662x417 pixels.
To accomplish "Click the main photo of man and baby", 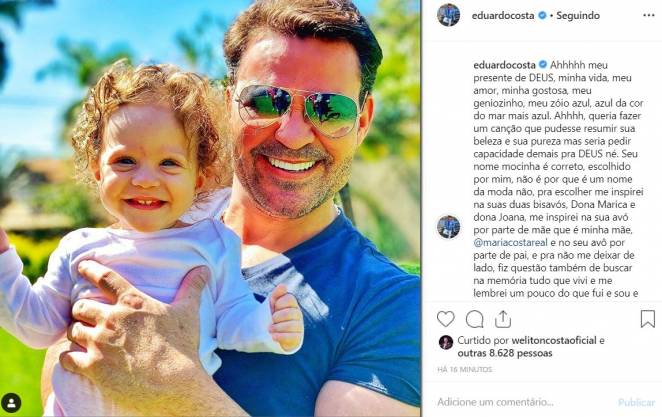I will coord(210,208).
